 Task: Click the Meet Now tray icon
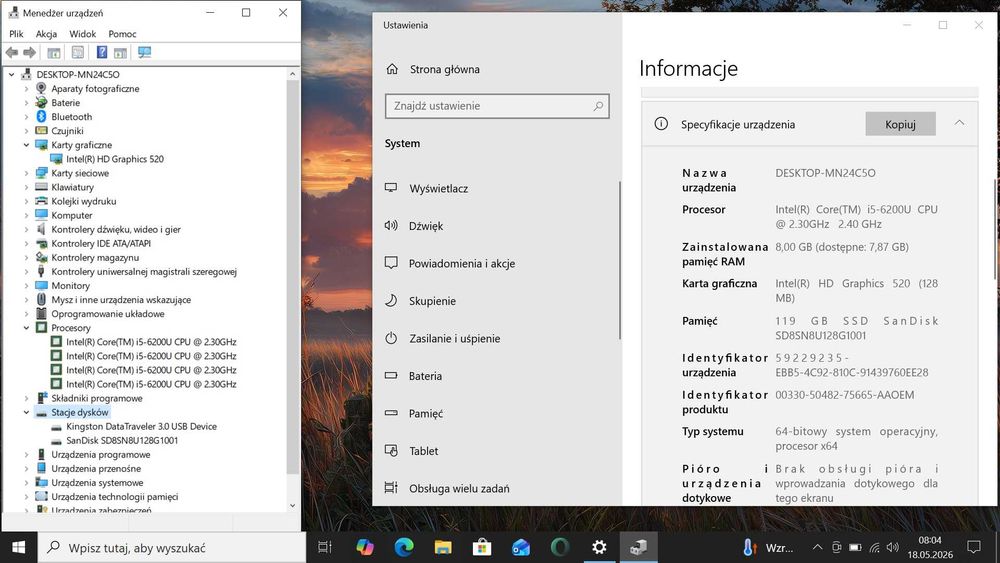(837, 548)
